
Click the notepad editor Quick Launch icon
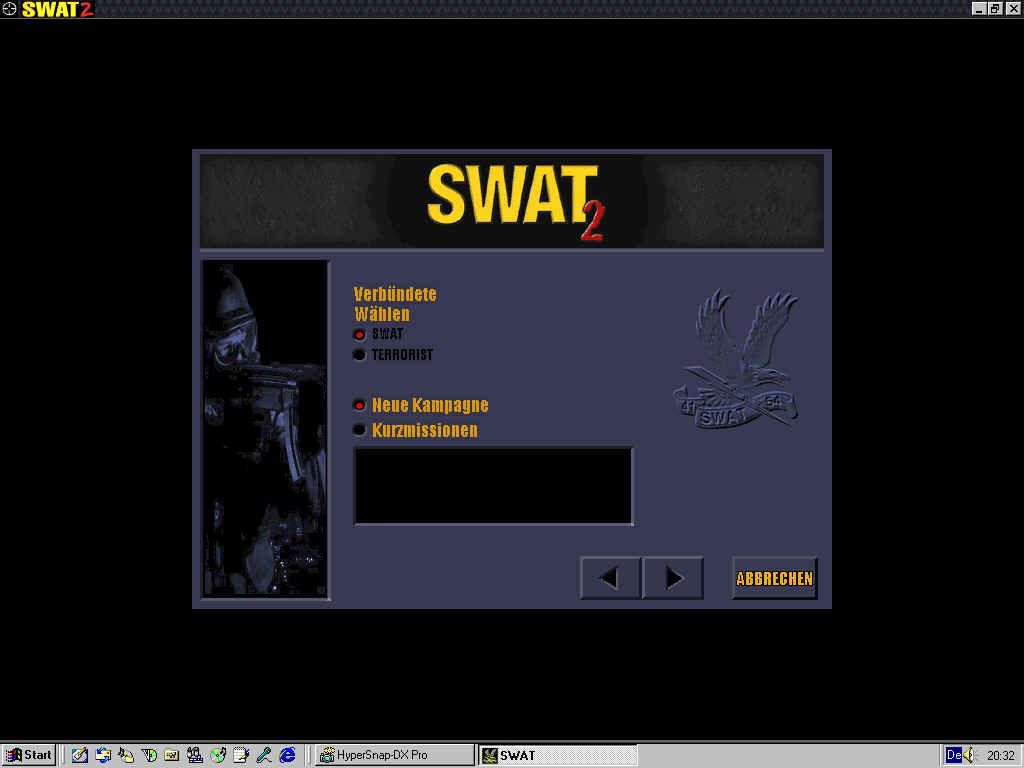pyautogui.click(x=241, y=755)
